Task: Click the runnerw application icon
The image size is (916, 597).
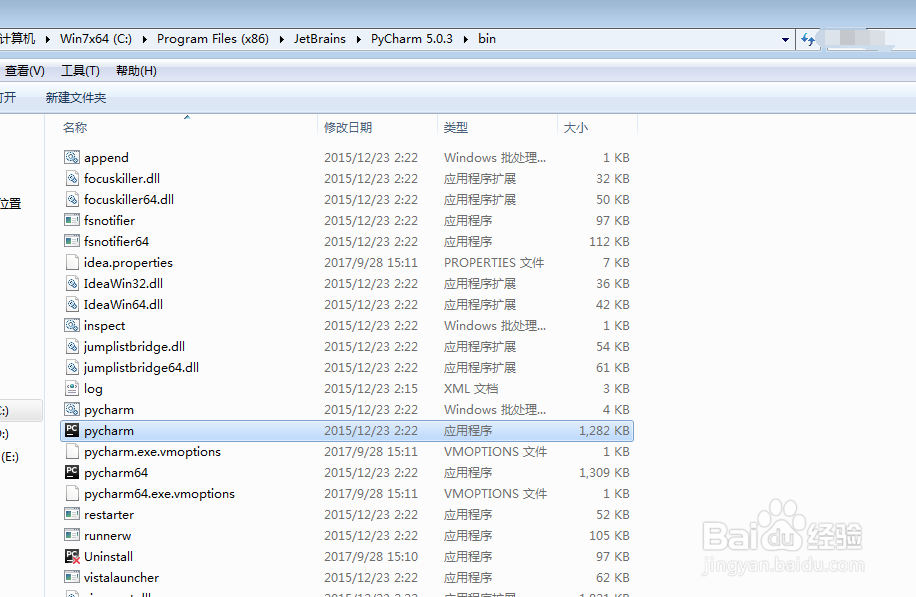Action: (72, 536)
